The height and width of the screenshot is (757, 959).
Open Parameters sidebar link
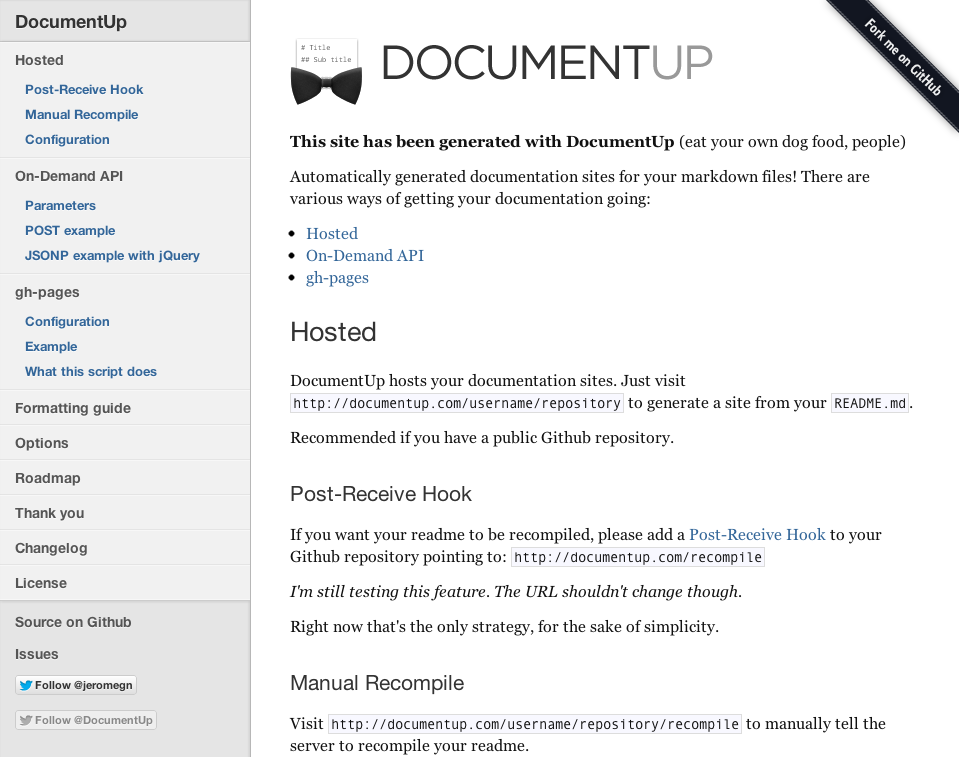[61, 205]
